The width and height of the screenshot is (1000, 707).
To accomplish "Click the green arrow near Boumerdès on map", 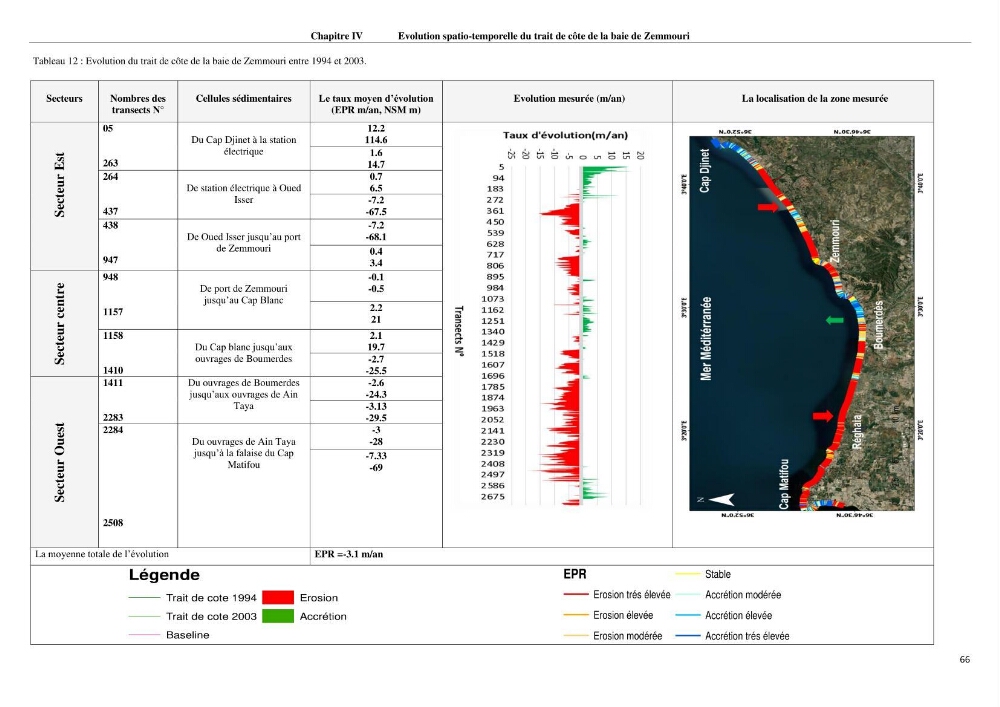I will point(834,320).
